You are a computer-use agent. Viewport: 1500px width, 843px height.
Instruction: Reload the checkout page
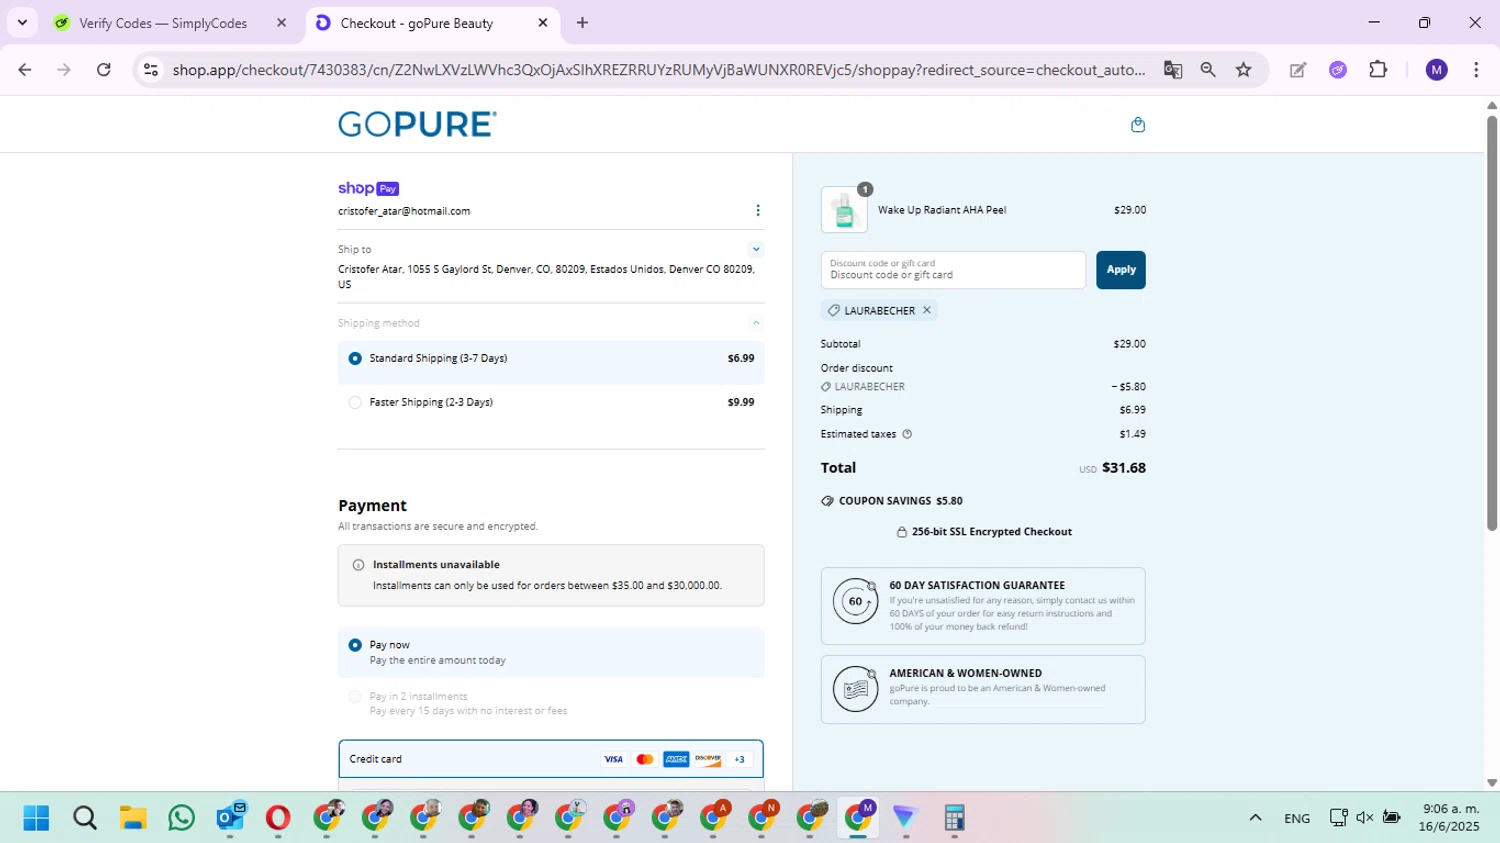pos(104,70)
